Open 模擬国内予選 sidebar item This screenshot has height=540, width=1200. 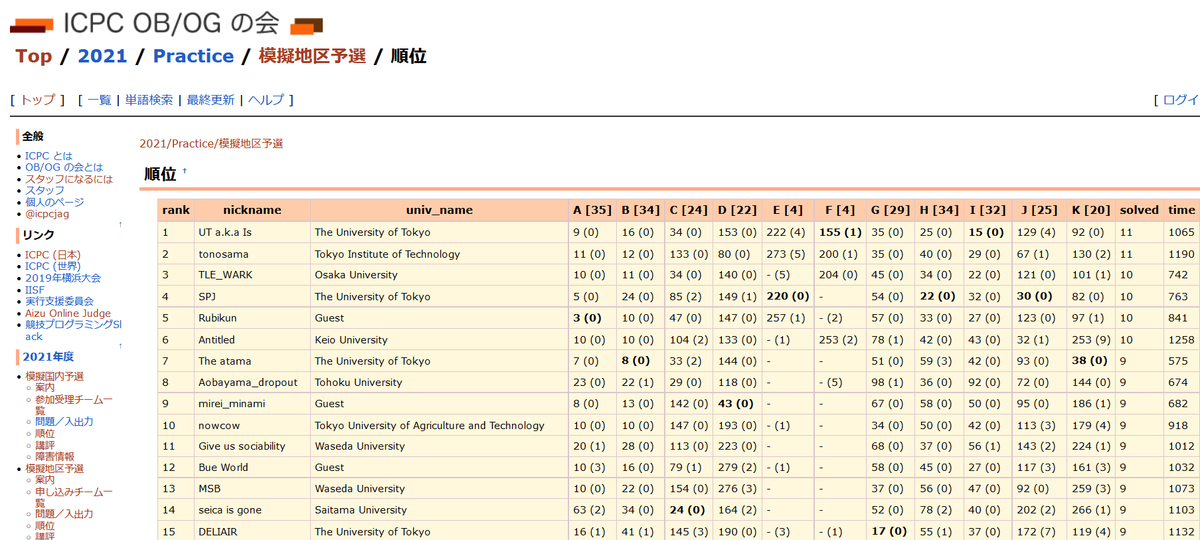54,377
